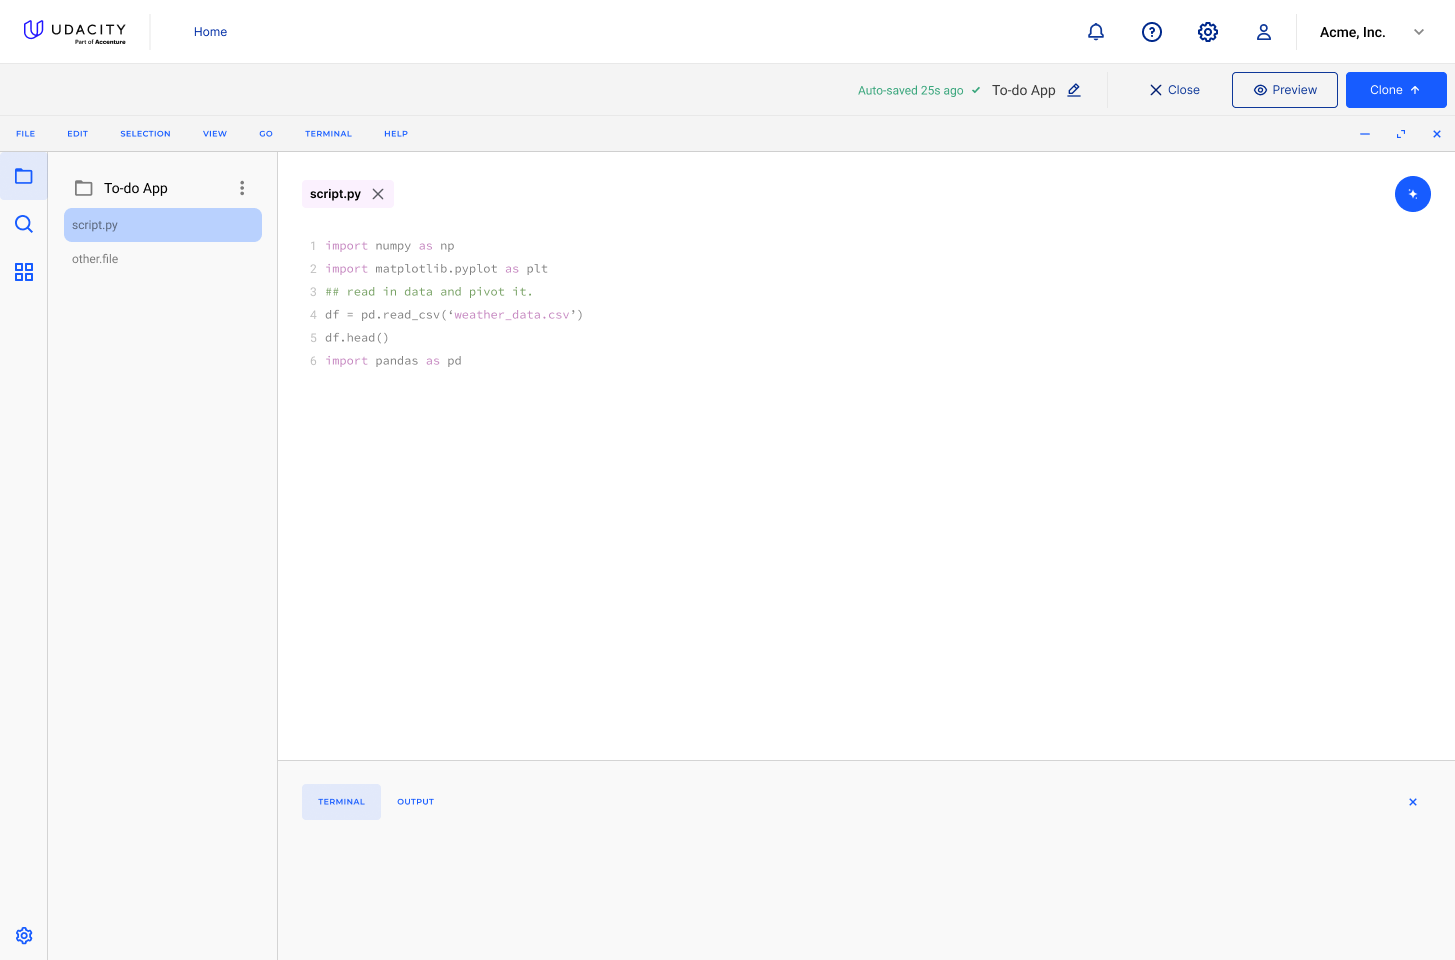Open the extensions grid sidebar icon

pyautogui.click(x=24, y=272)
